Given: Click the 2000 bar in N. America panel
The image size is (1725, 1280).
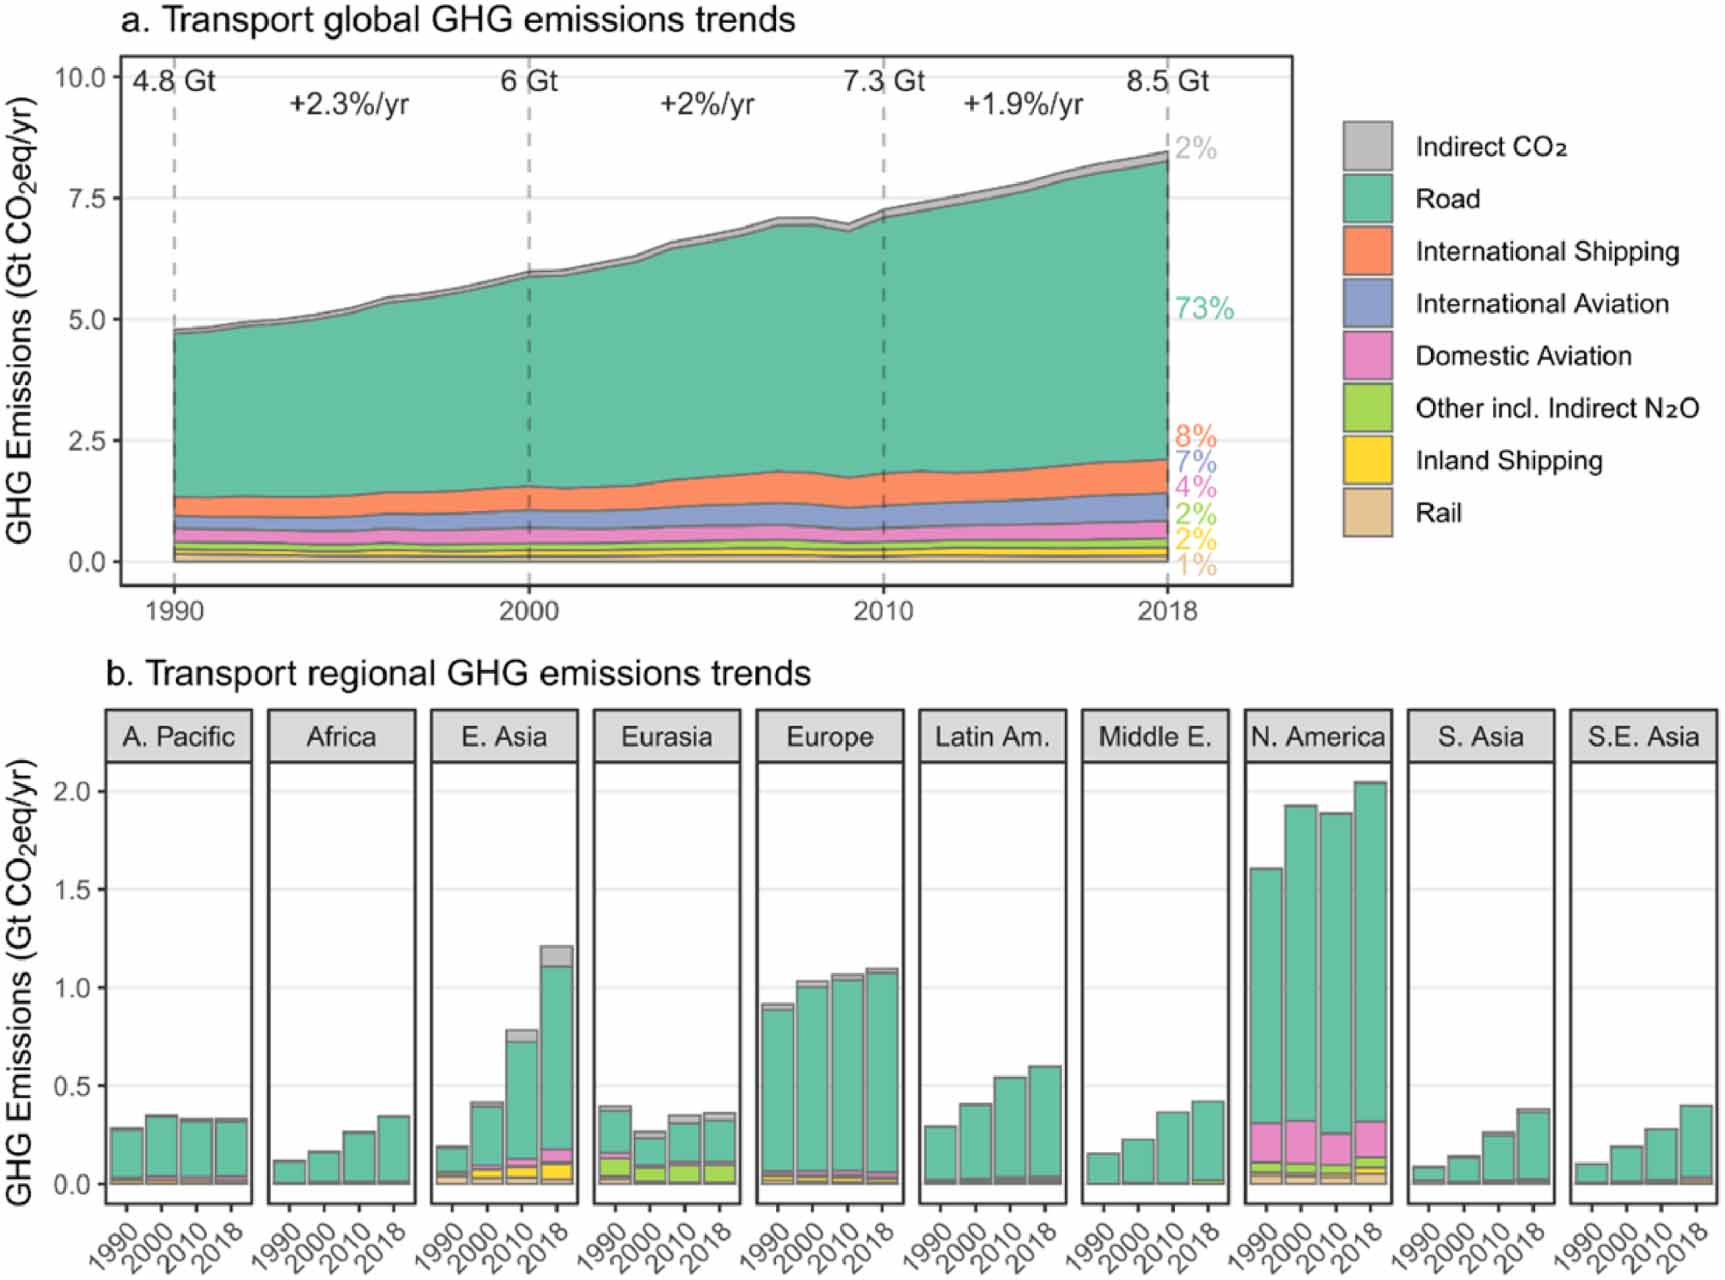Looking at the screenshot, I should pyautogui.click(x=1301, y=995).
